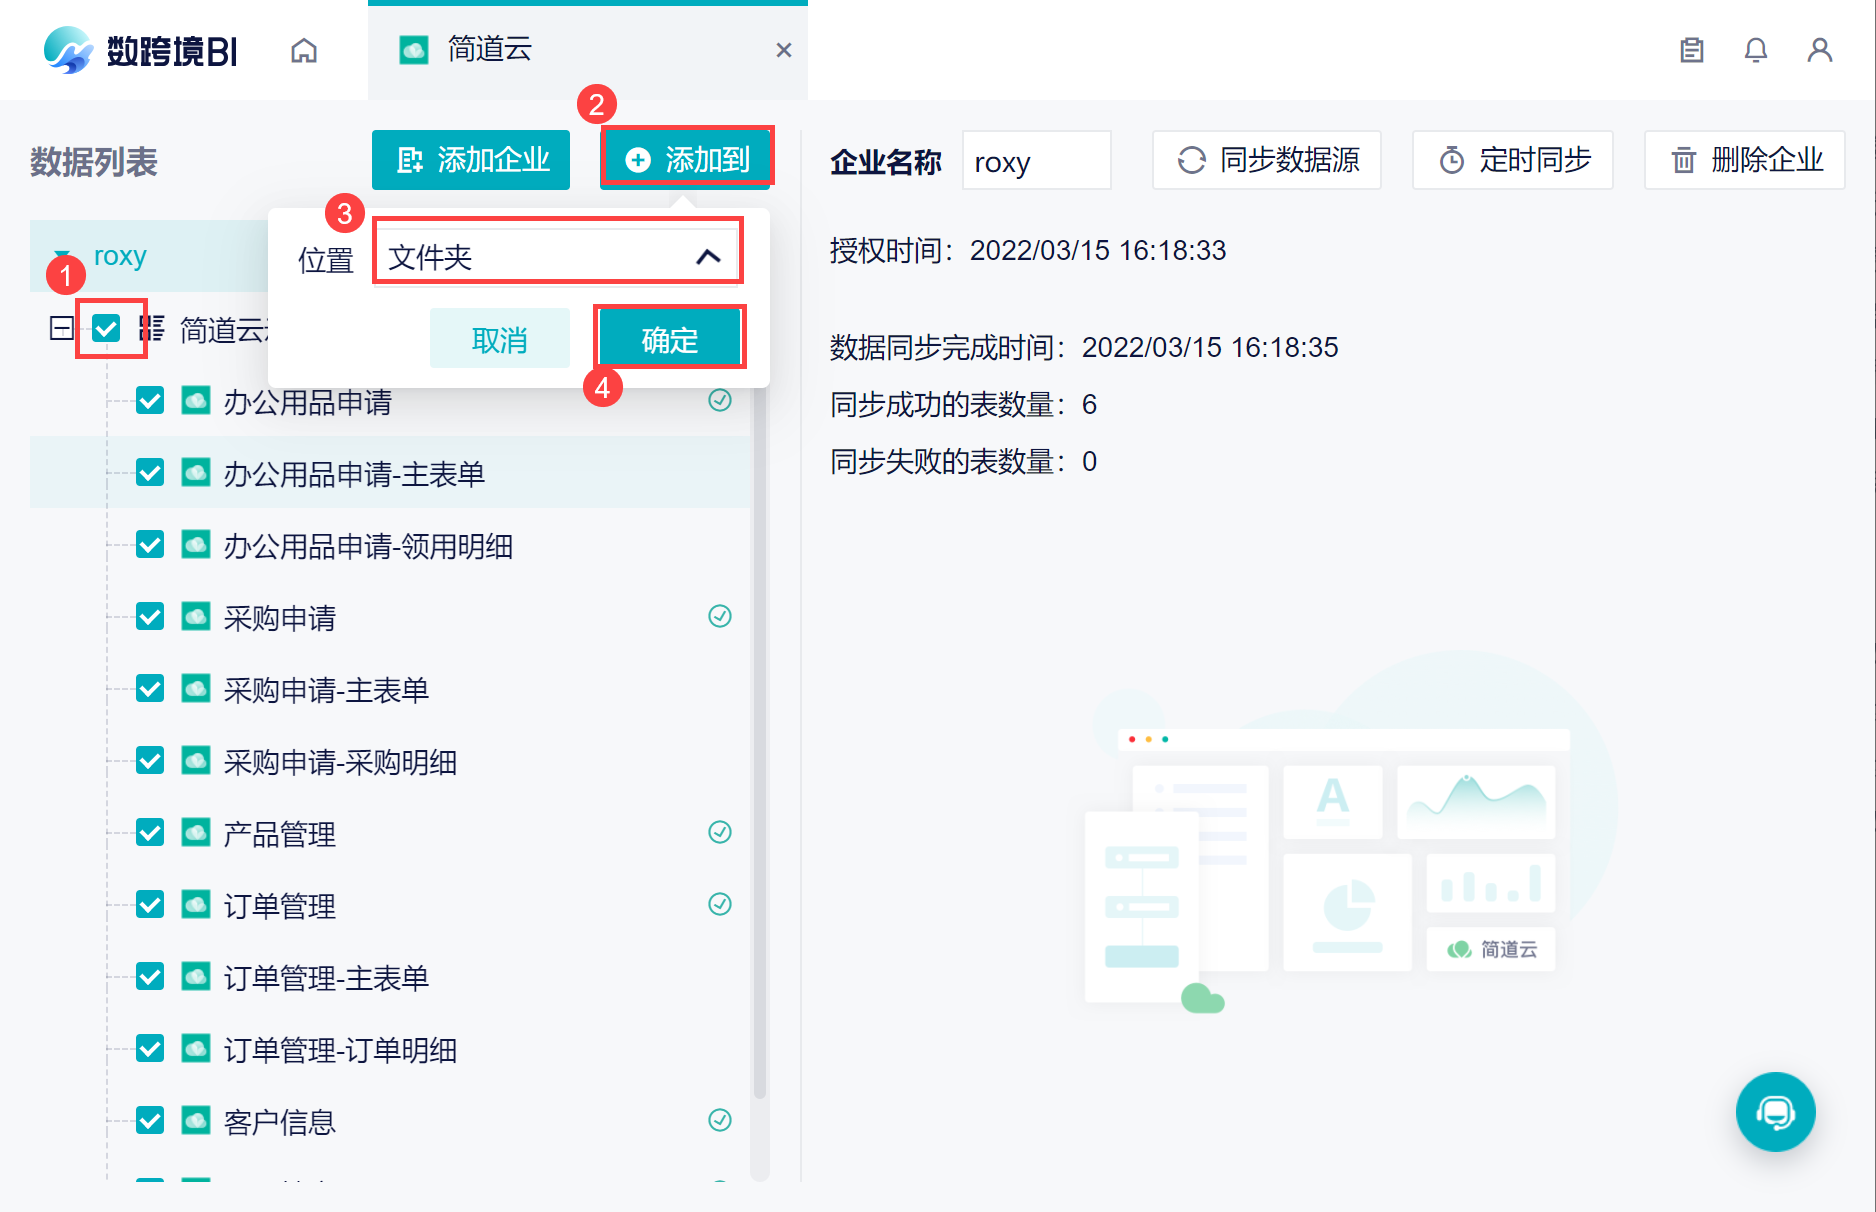Select the 订单管理 table row
Viewport: 1876px width, 1212px height.
pyautogui.click(x=390, y=906)
